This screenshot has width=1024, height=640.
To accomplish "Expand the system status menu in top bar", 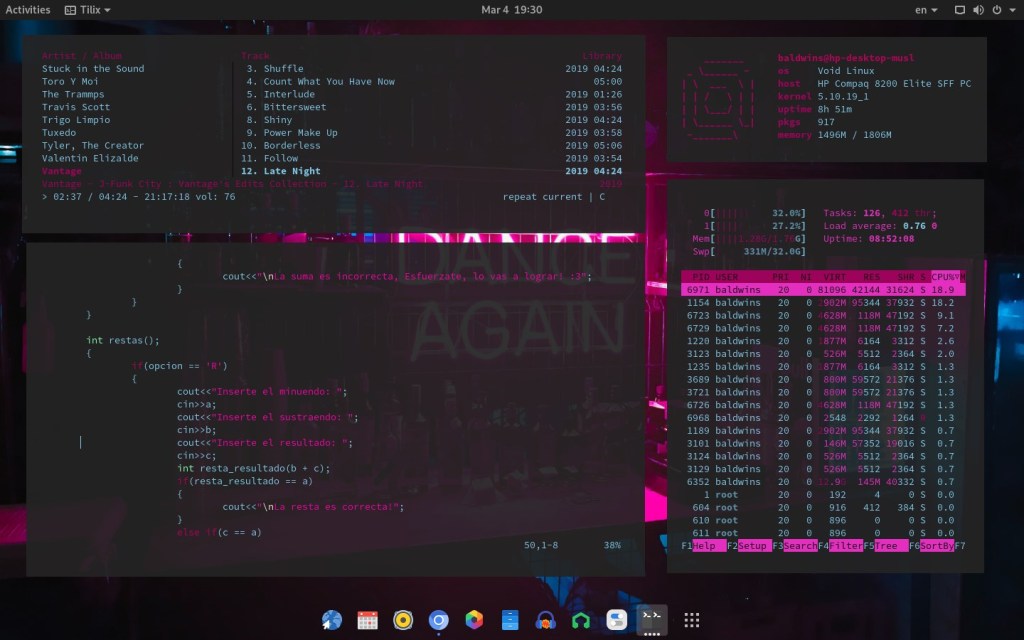I will [x=982, y=9].
